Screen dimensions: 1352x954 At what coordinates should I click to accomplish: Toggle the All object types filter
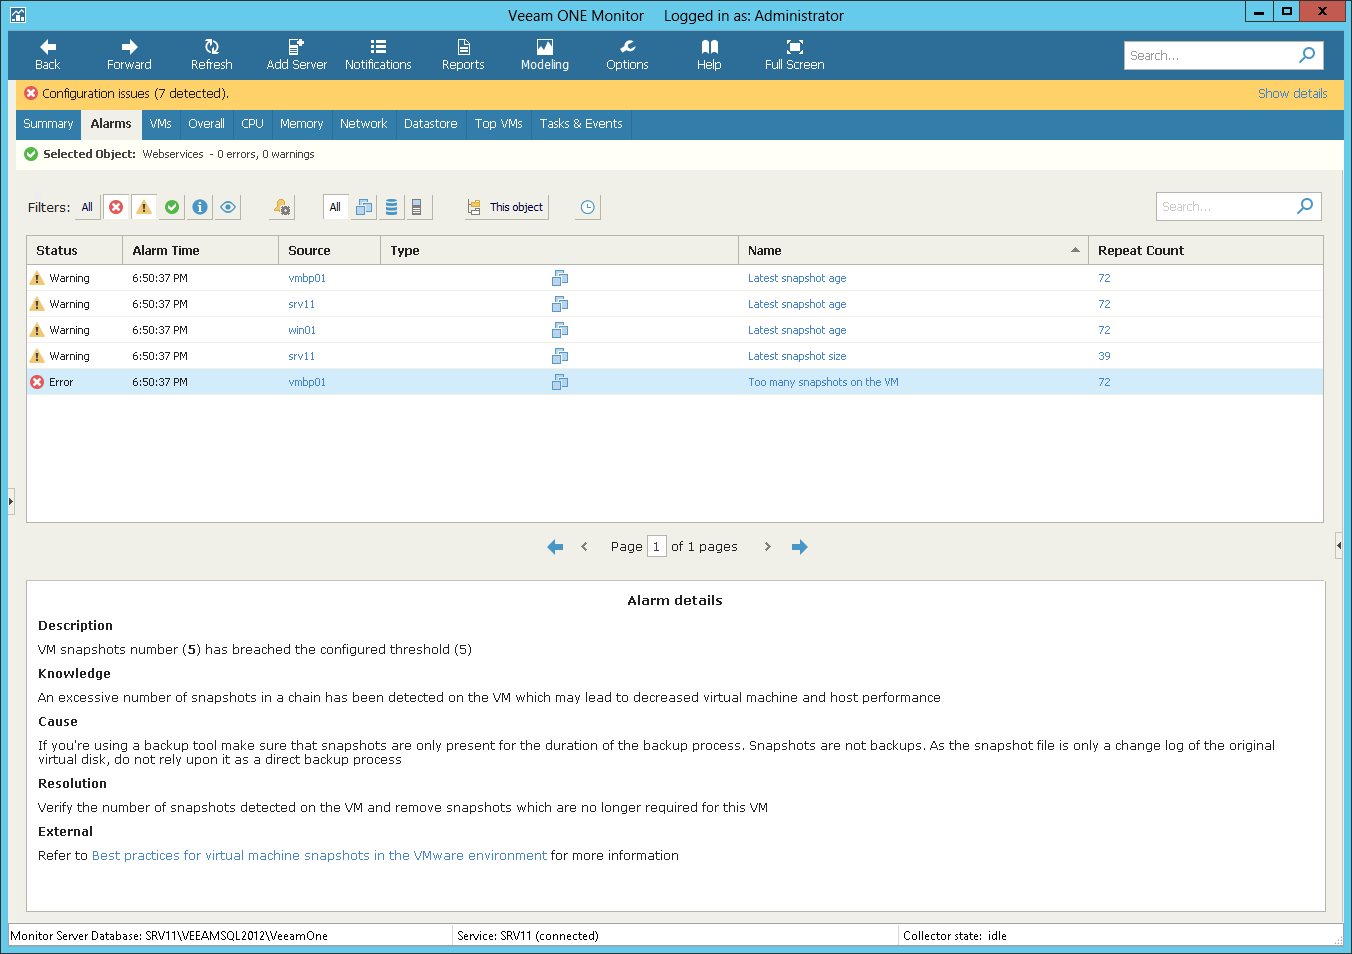pos(335,207)
